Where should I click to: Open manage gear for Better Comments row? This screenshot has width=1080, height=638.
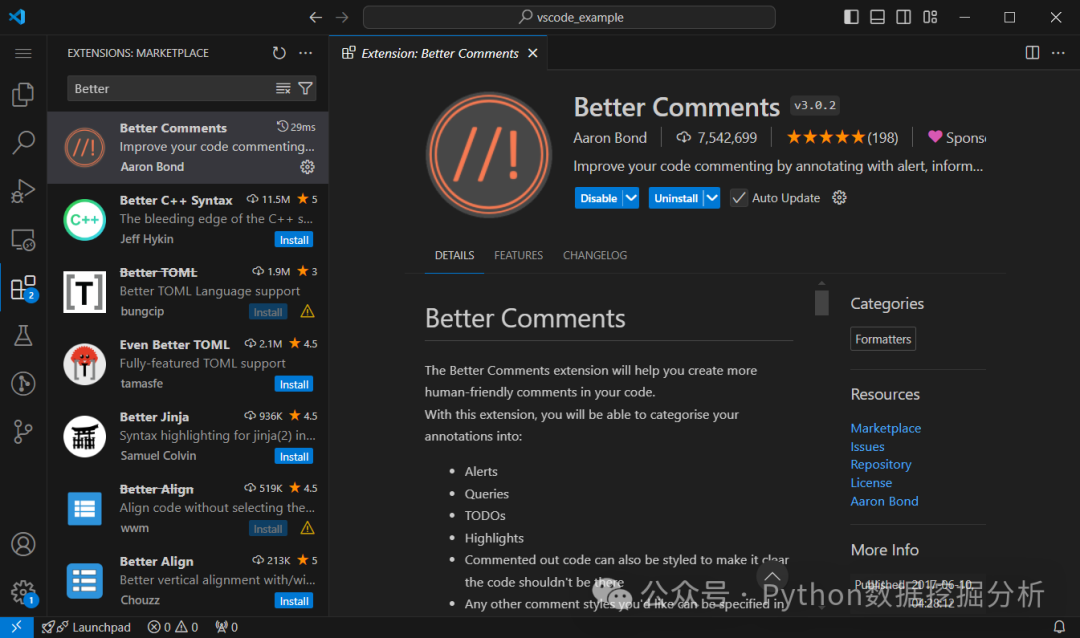(307, 167)
